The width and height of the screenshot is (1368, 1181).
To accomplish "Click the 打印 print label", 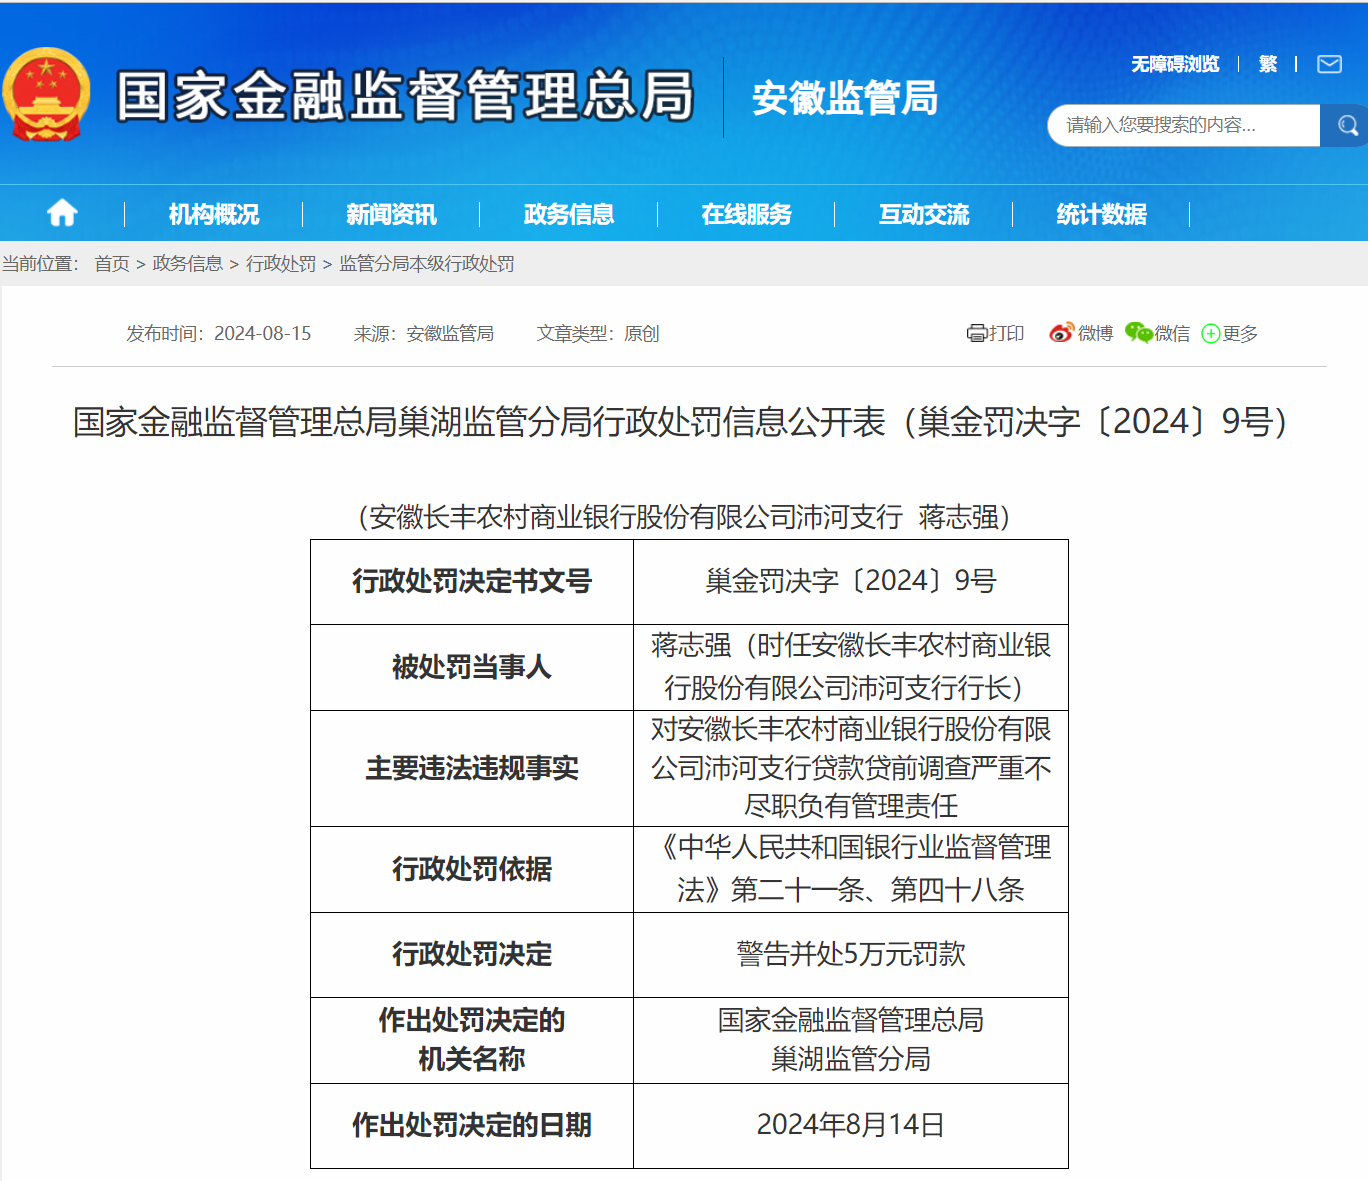I will pos(1006,333).
